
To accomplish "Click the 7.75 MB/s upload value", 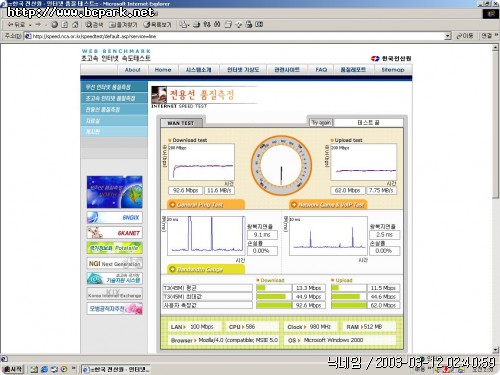I will tap(381, 190).
